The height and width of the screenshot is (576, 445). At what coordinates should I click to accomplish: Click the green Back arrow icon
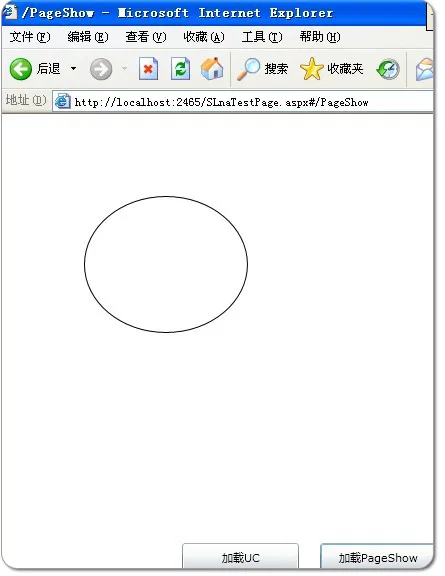(21, 69)
